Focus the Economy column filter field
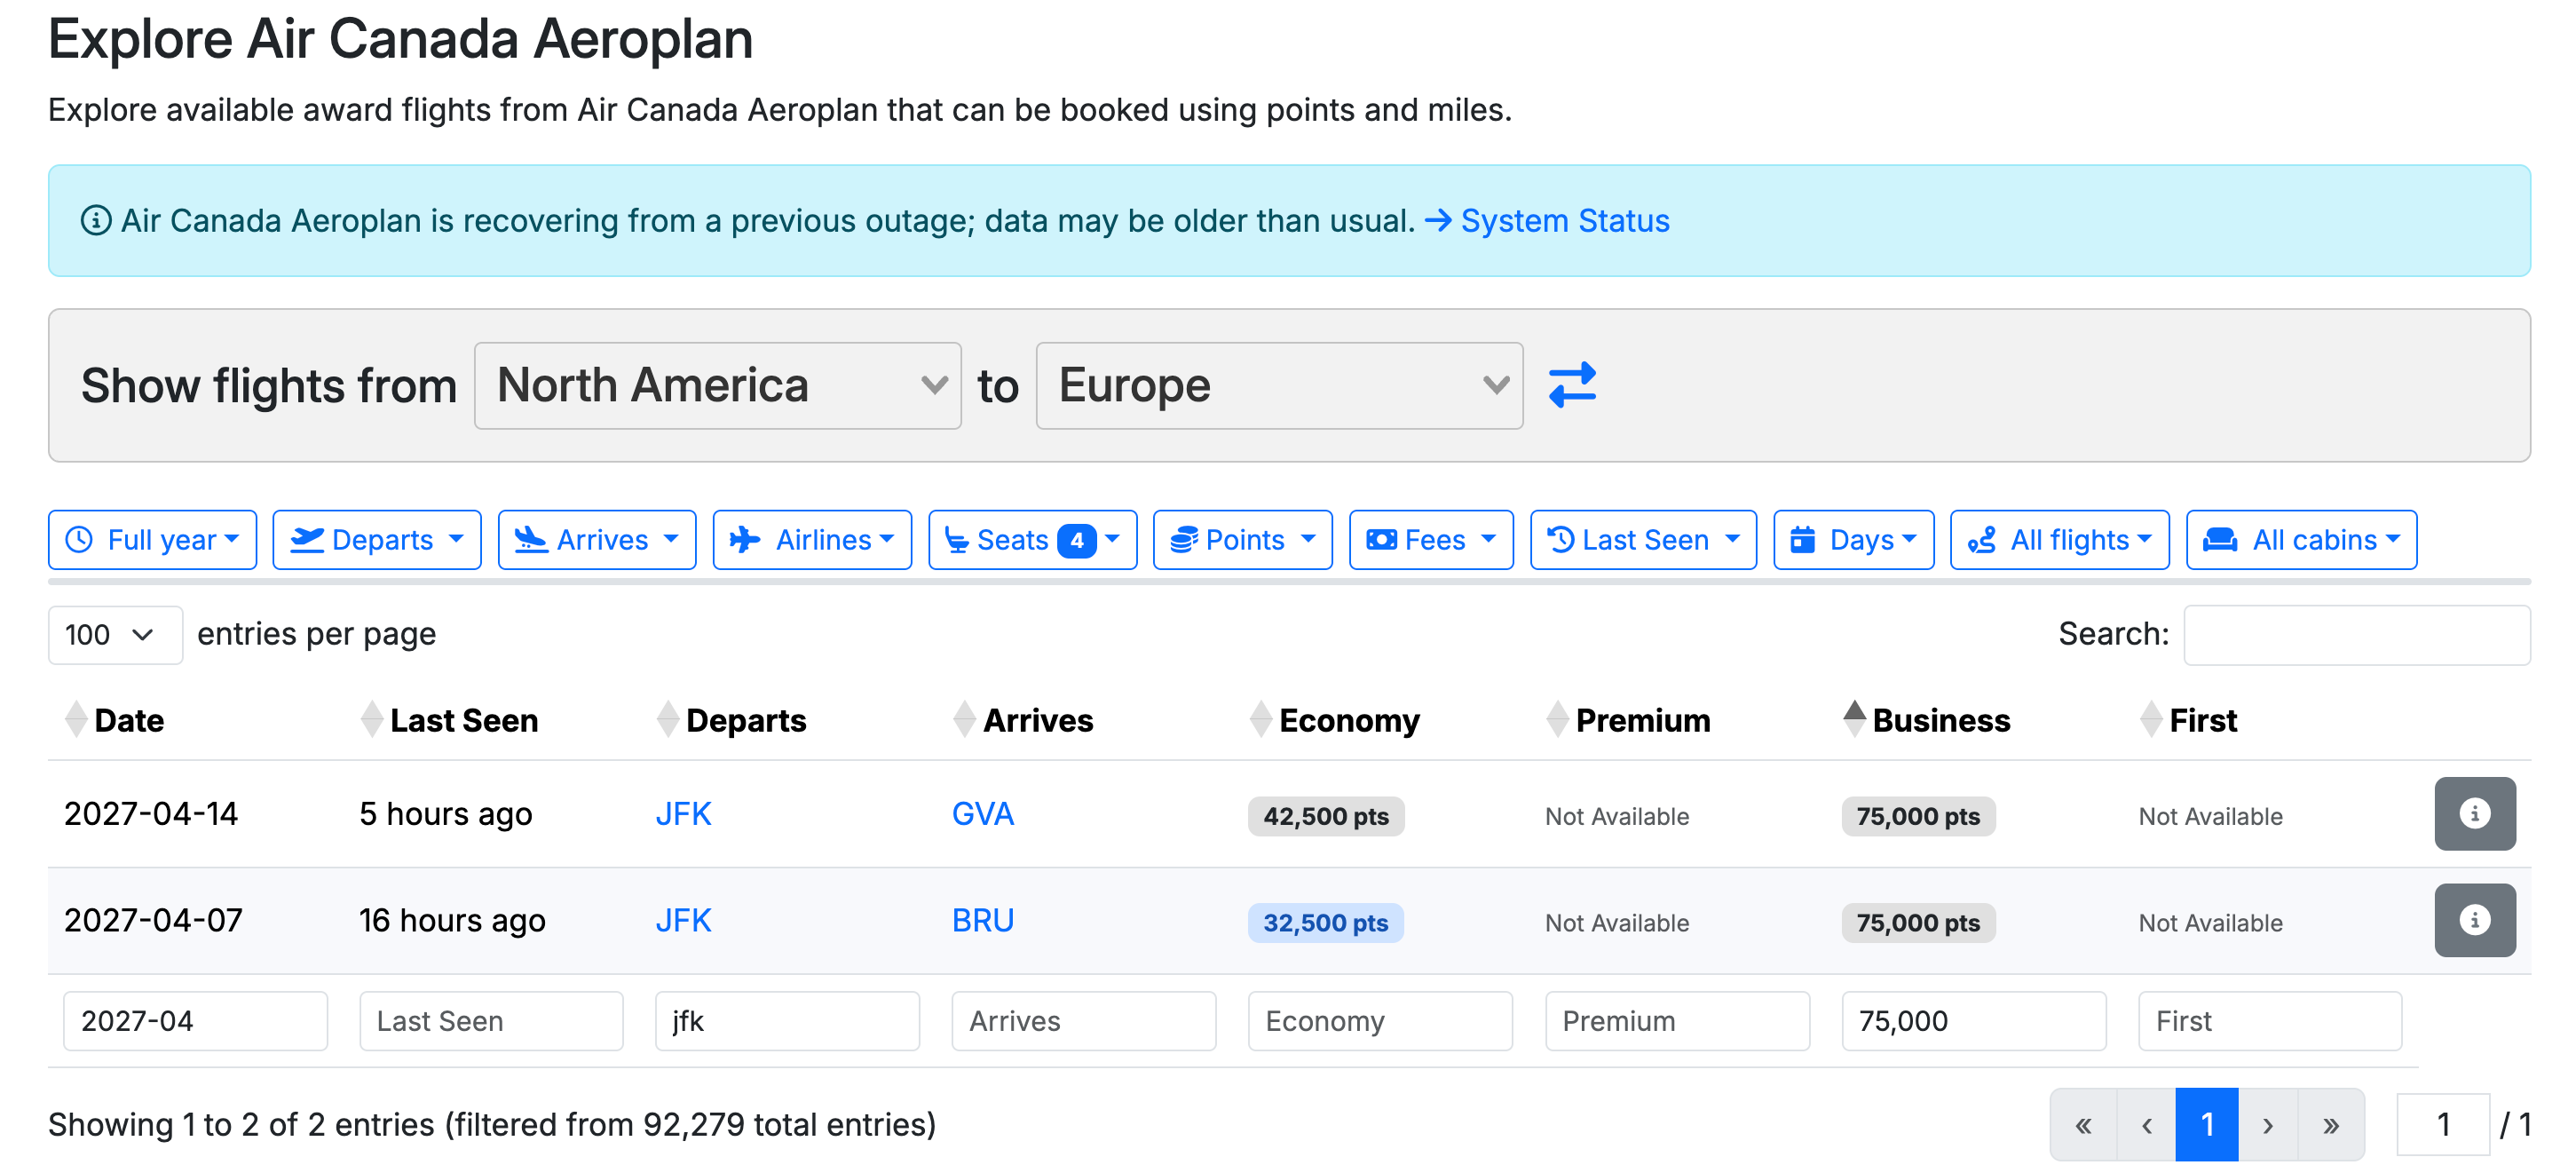Screen dimensions: 2576x1165 point(1380,1021)
